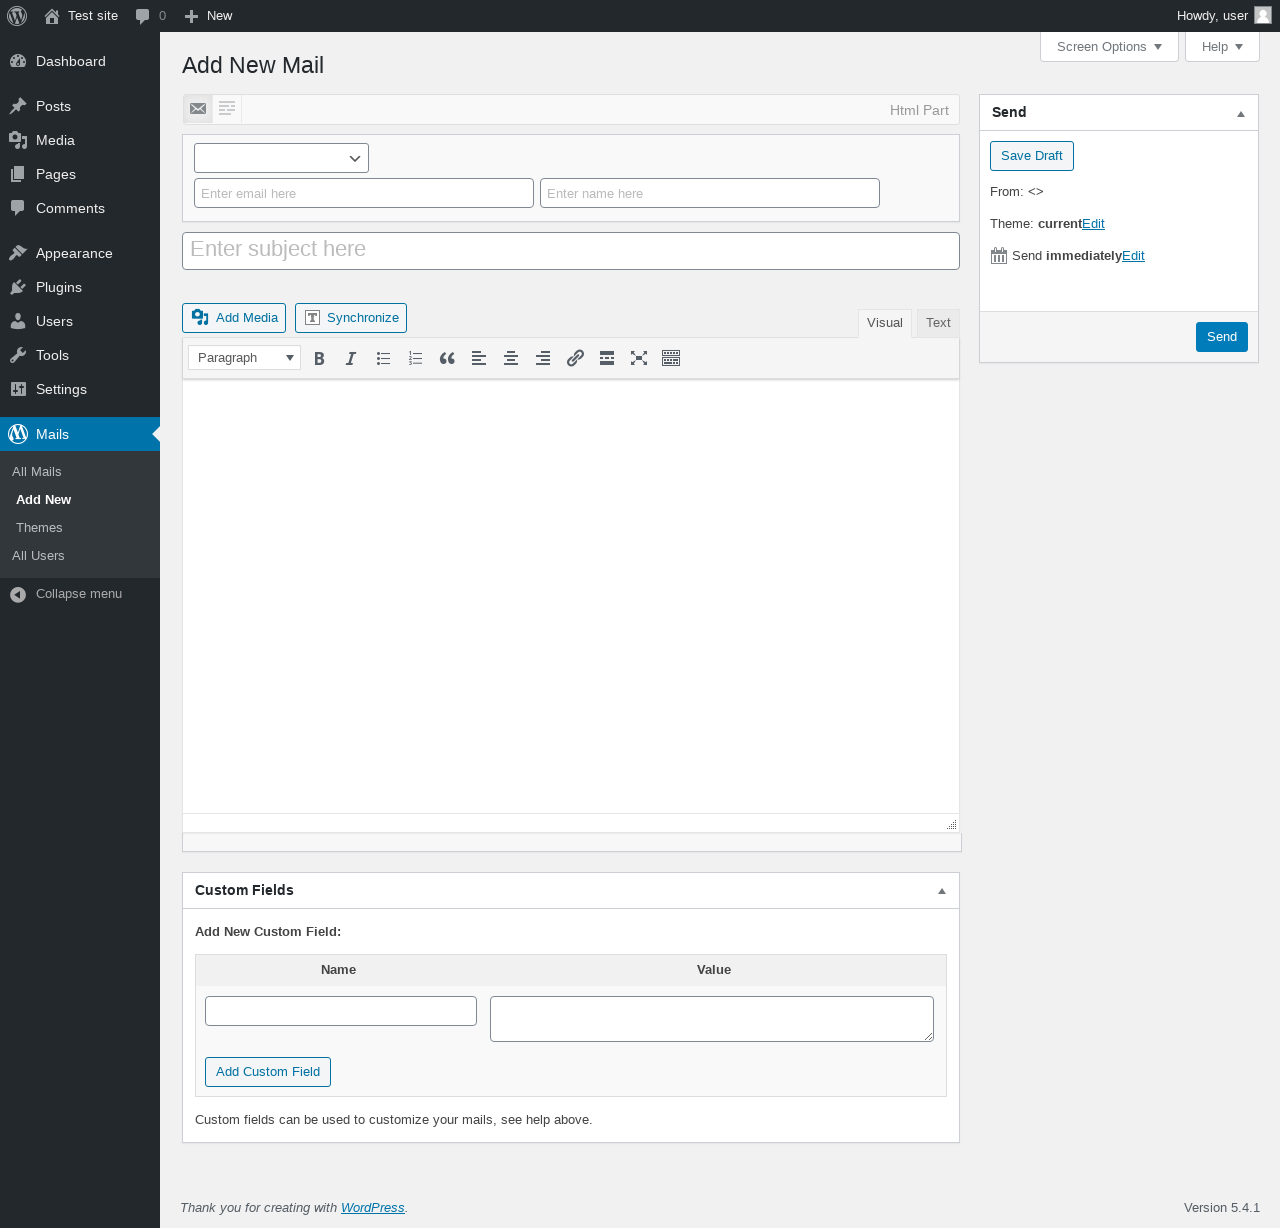Click inside the mail body editor

point(571,596)
